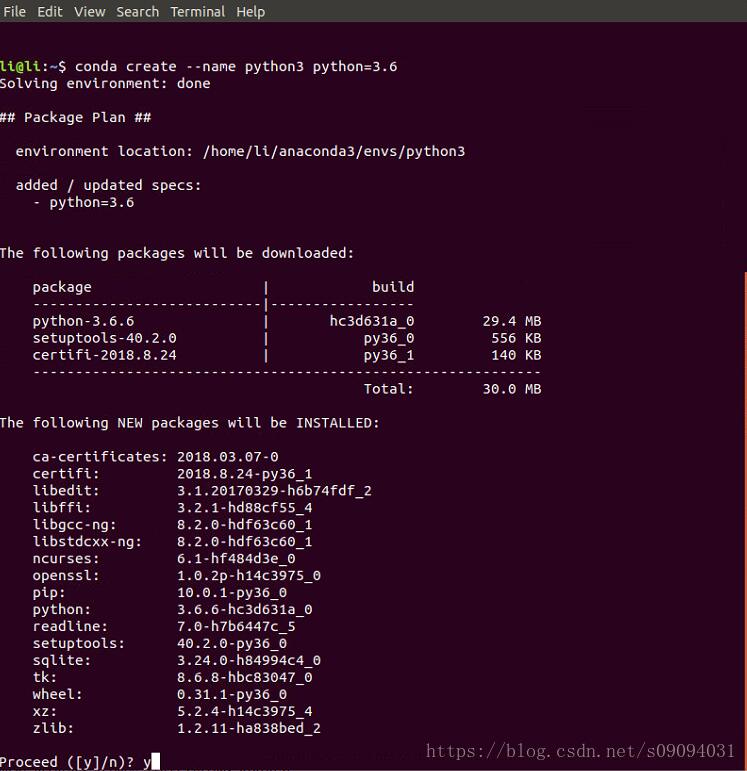Click the path '/home/li/anaconda3/envs/python3'
Image resolution: width=747 pixels, height=771 pixels.
pos(334,151)
